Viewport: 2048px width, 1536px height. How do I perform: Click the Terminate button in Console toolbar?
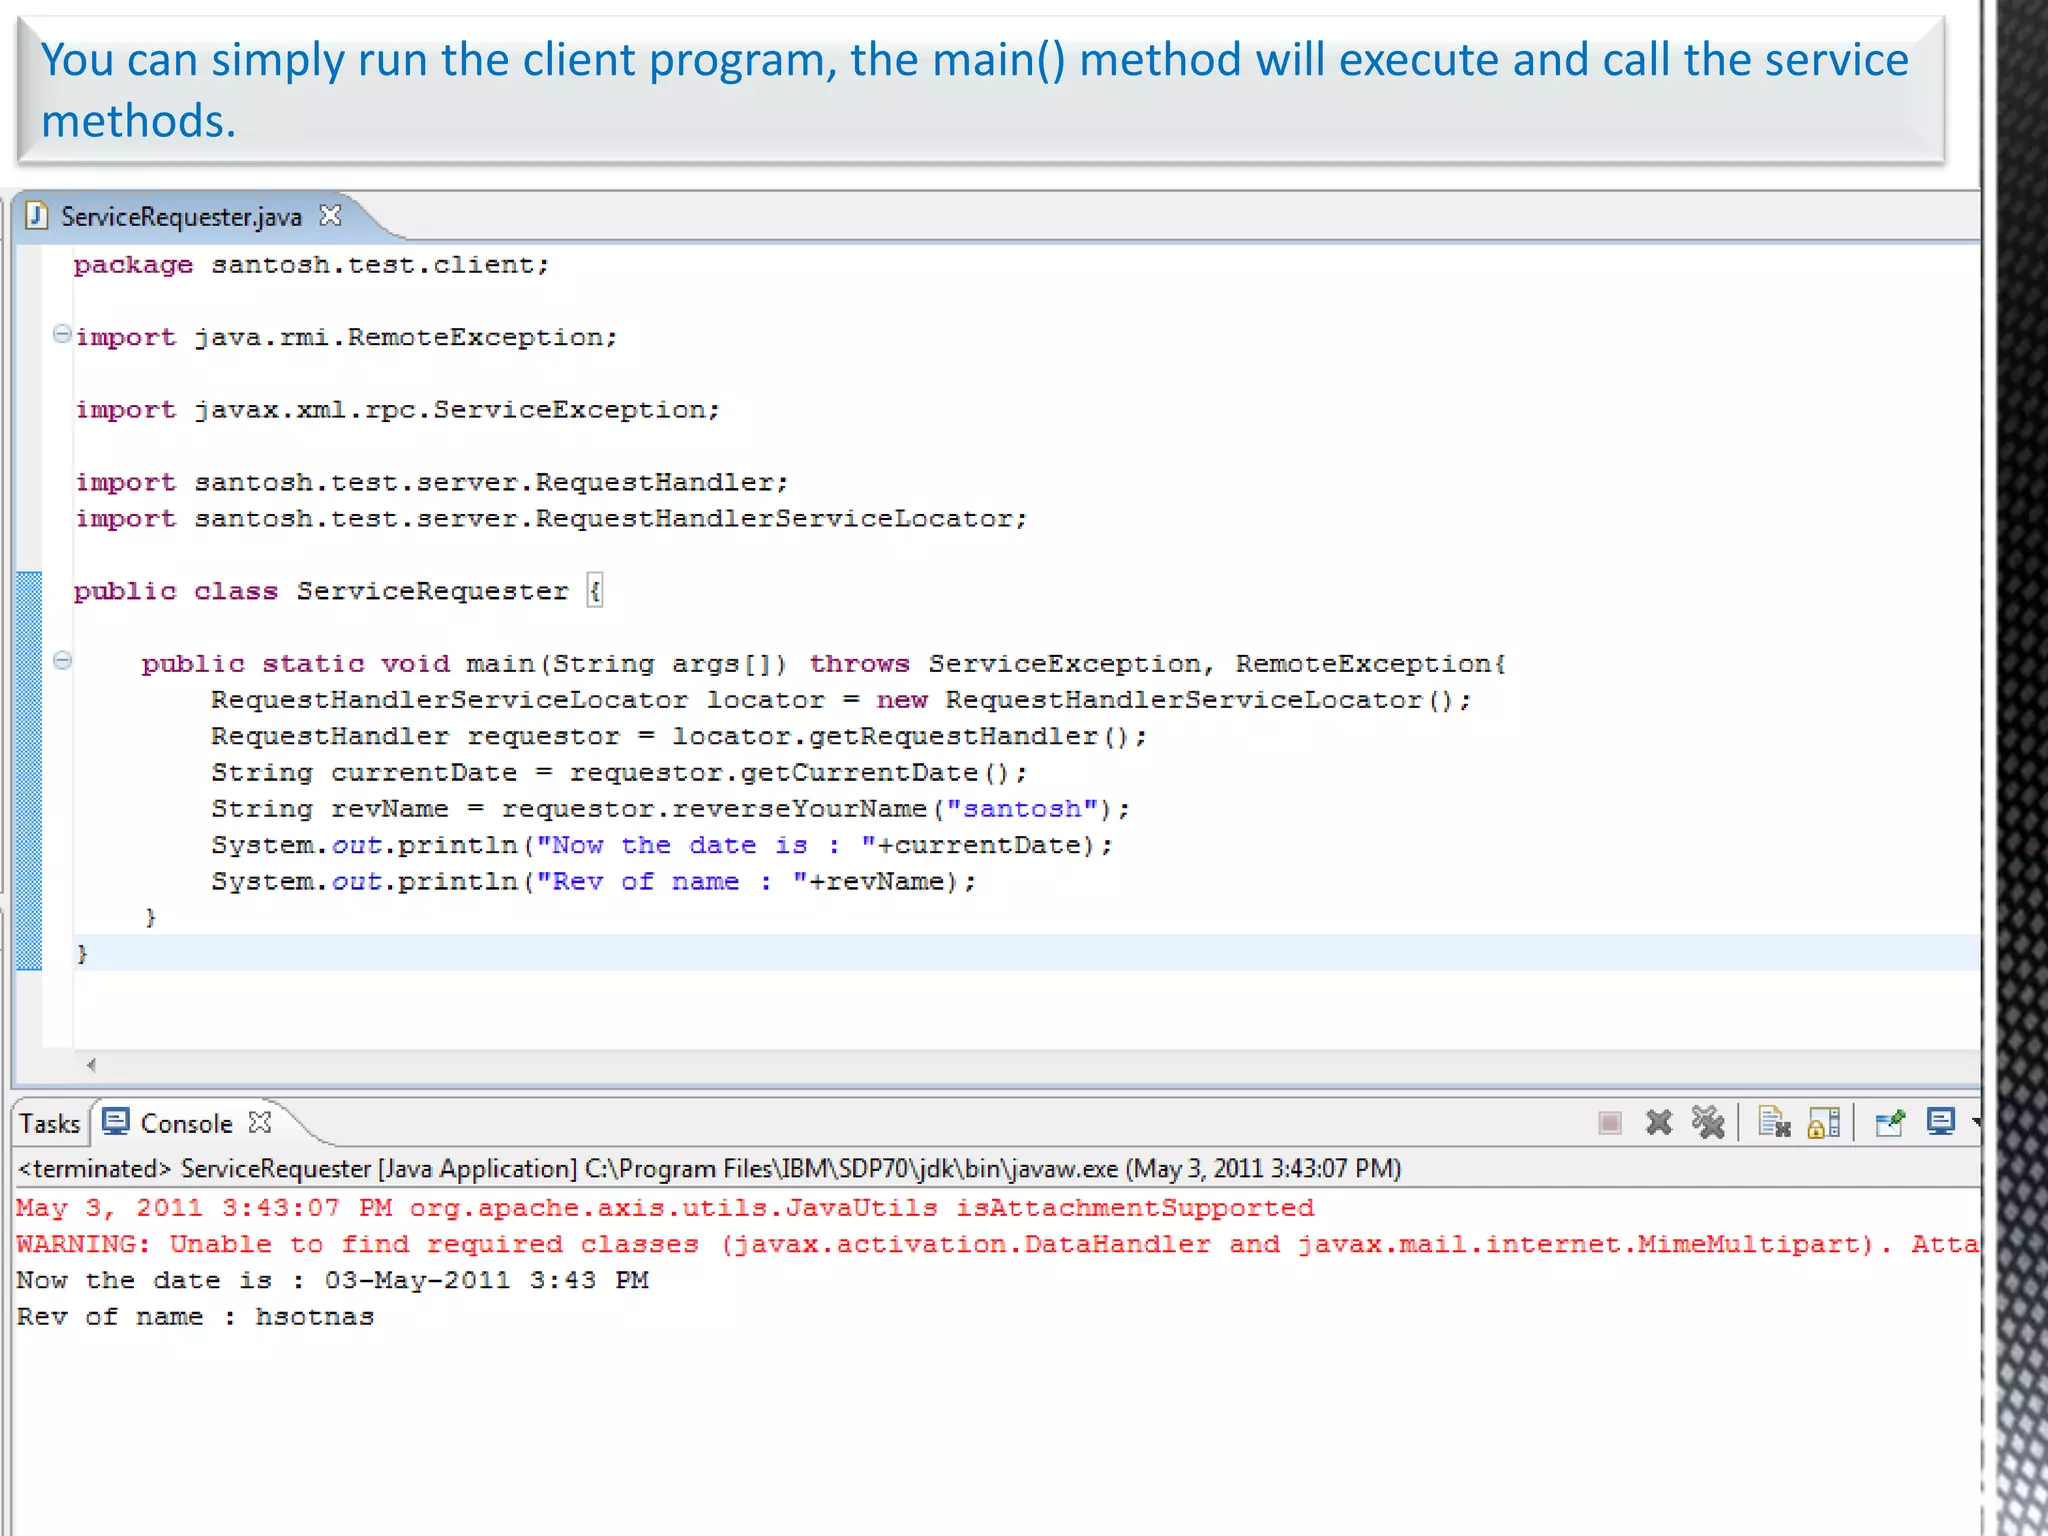(x=1610, y=1123)
